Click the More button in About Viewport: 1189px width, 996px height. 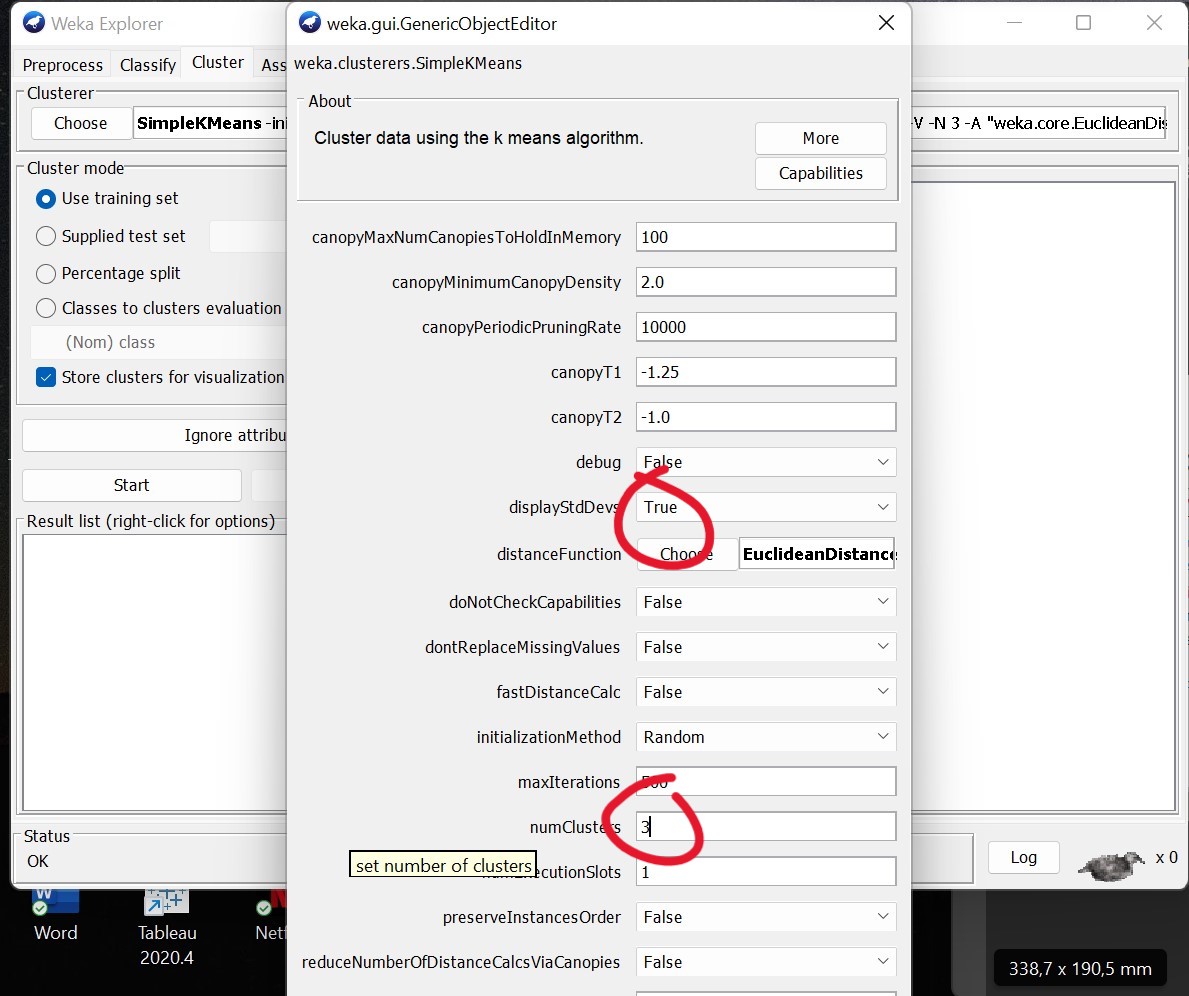pos(820,138)
